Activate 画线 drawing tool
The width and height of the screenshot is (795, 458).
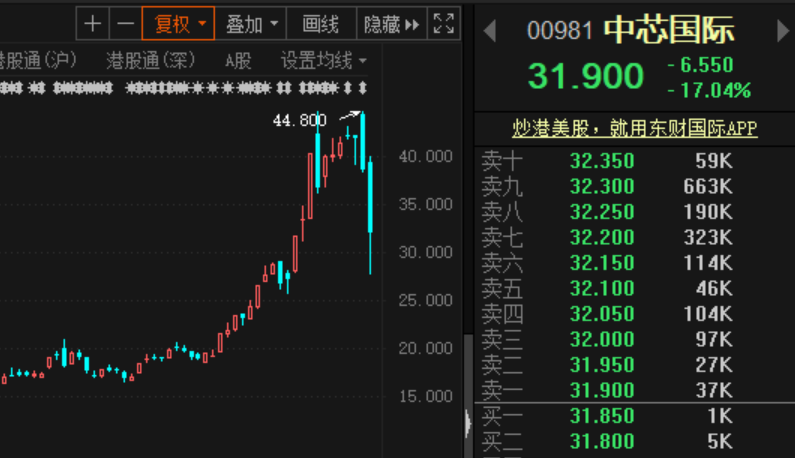320,24
